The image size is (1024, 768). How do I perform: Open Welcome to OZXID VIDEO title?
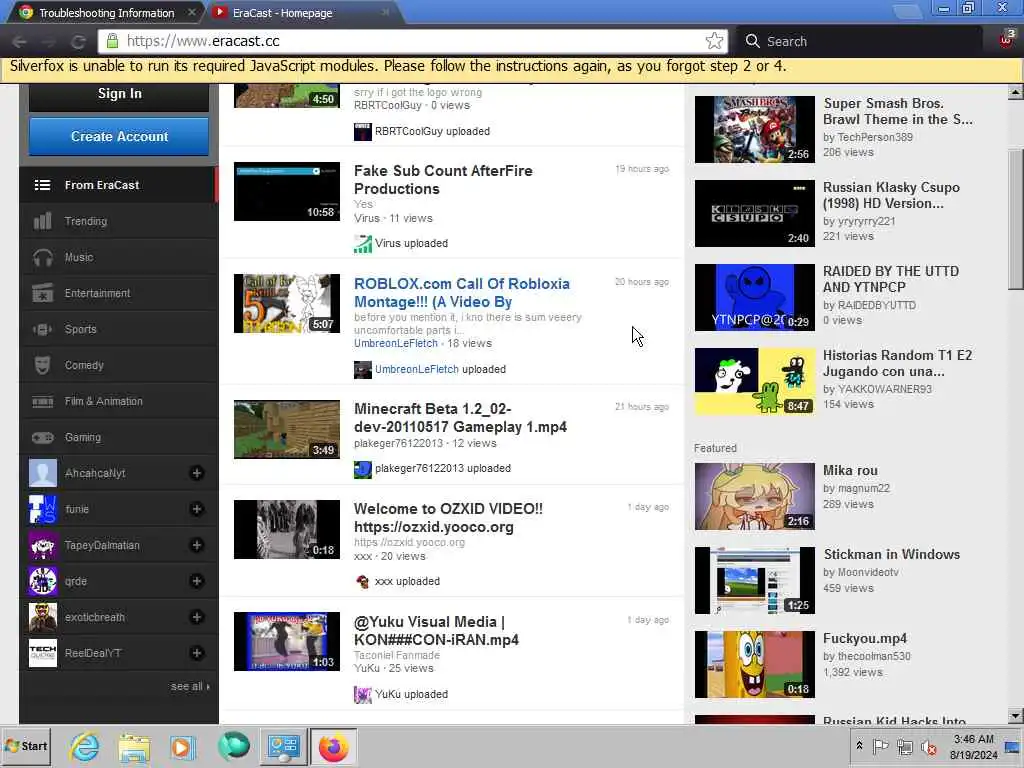click(448, 518)
